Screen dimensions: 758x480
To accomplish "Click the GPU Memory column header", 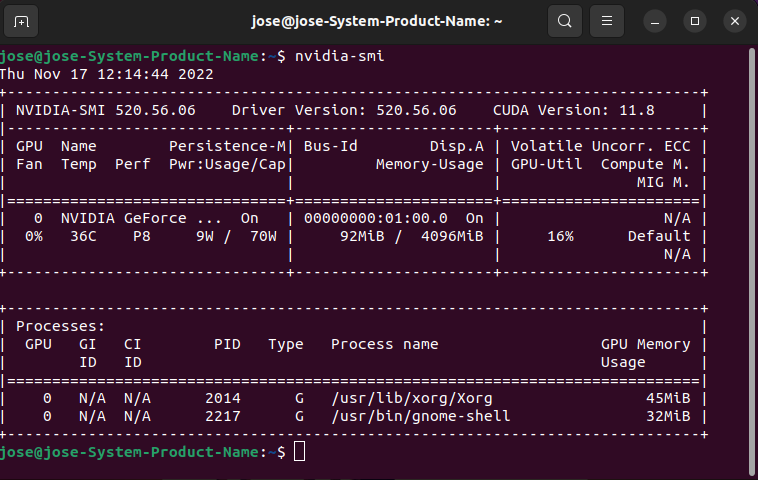I will click(645, 344).
